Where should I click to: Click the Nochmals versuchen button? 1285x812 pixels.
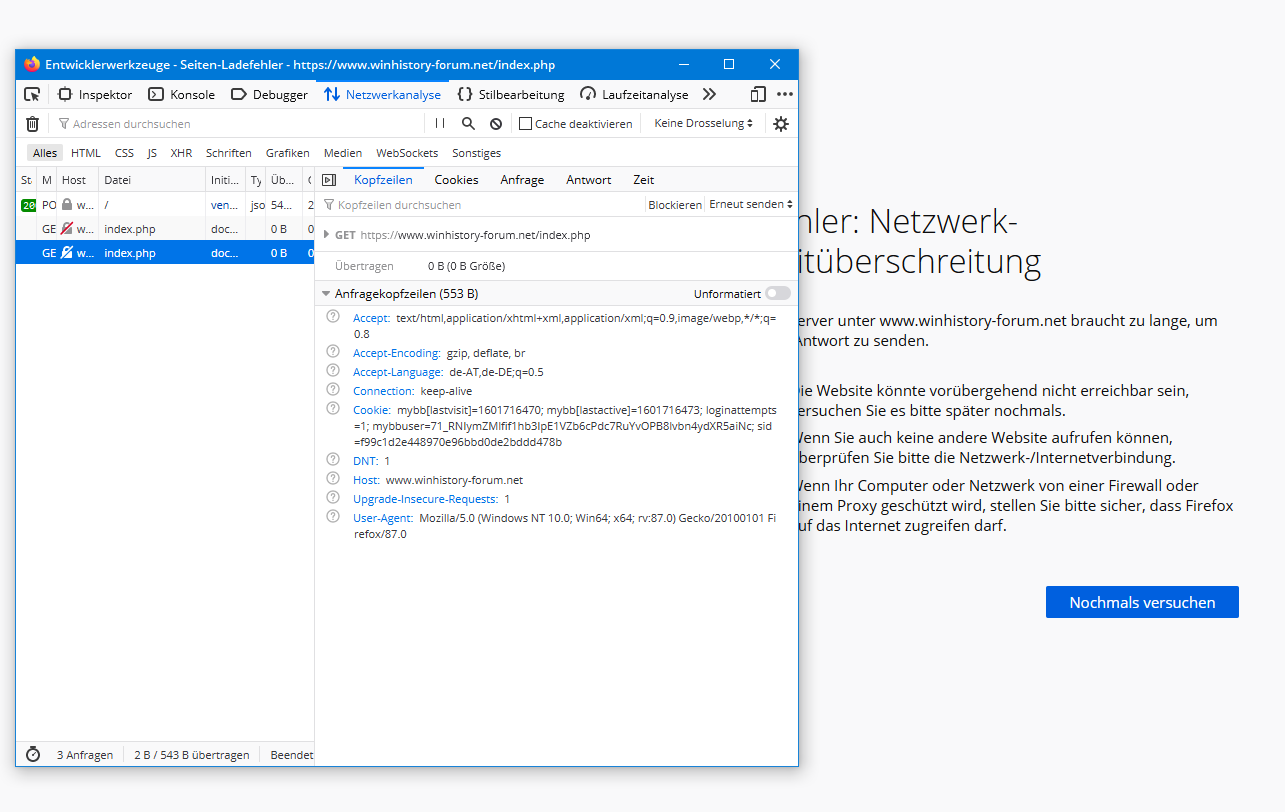coord(1142,602)
